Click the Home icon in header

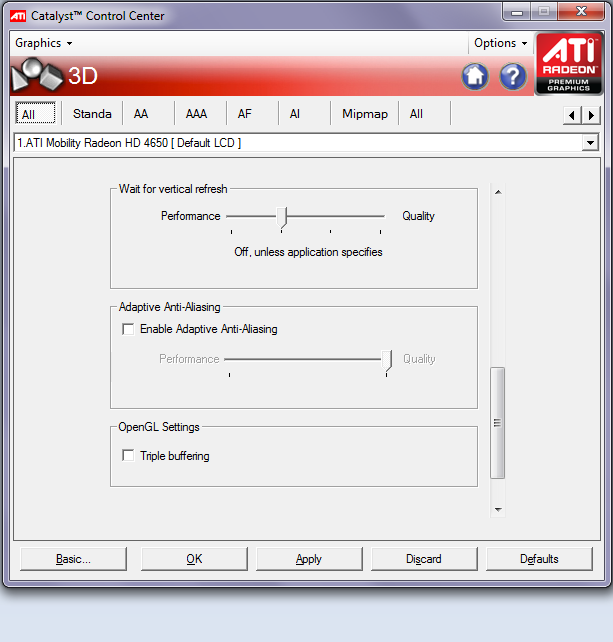point(475,76)
